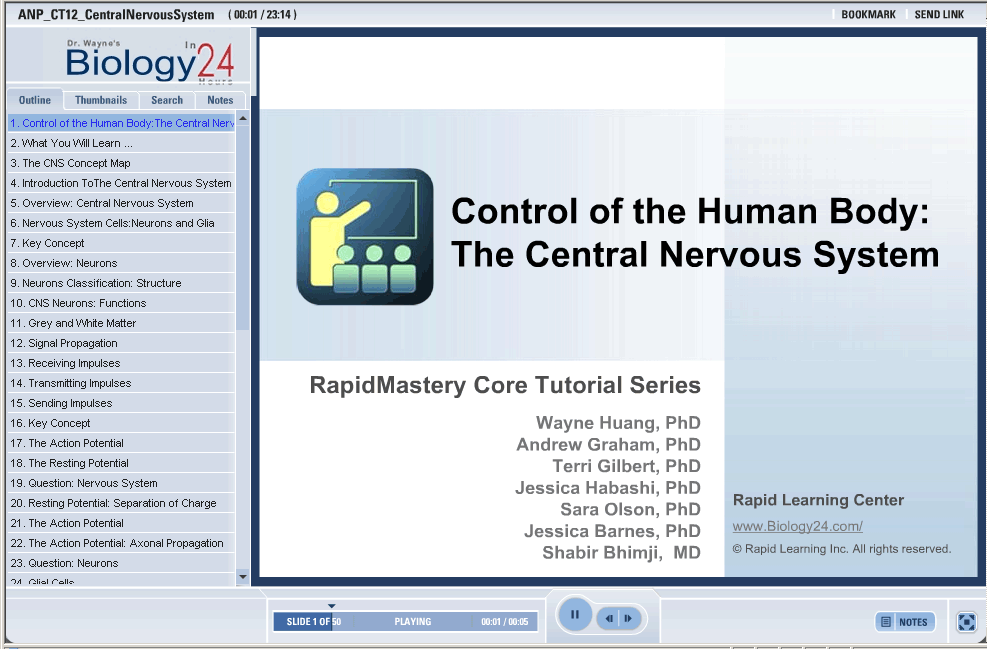Switch to the Notes tab in sidebar
The height and width of the screenshot is (649, 987).
[x=220, y=100]
